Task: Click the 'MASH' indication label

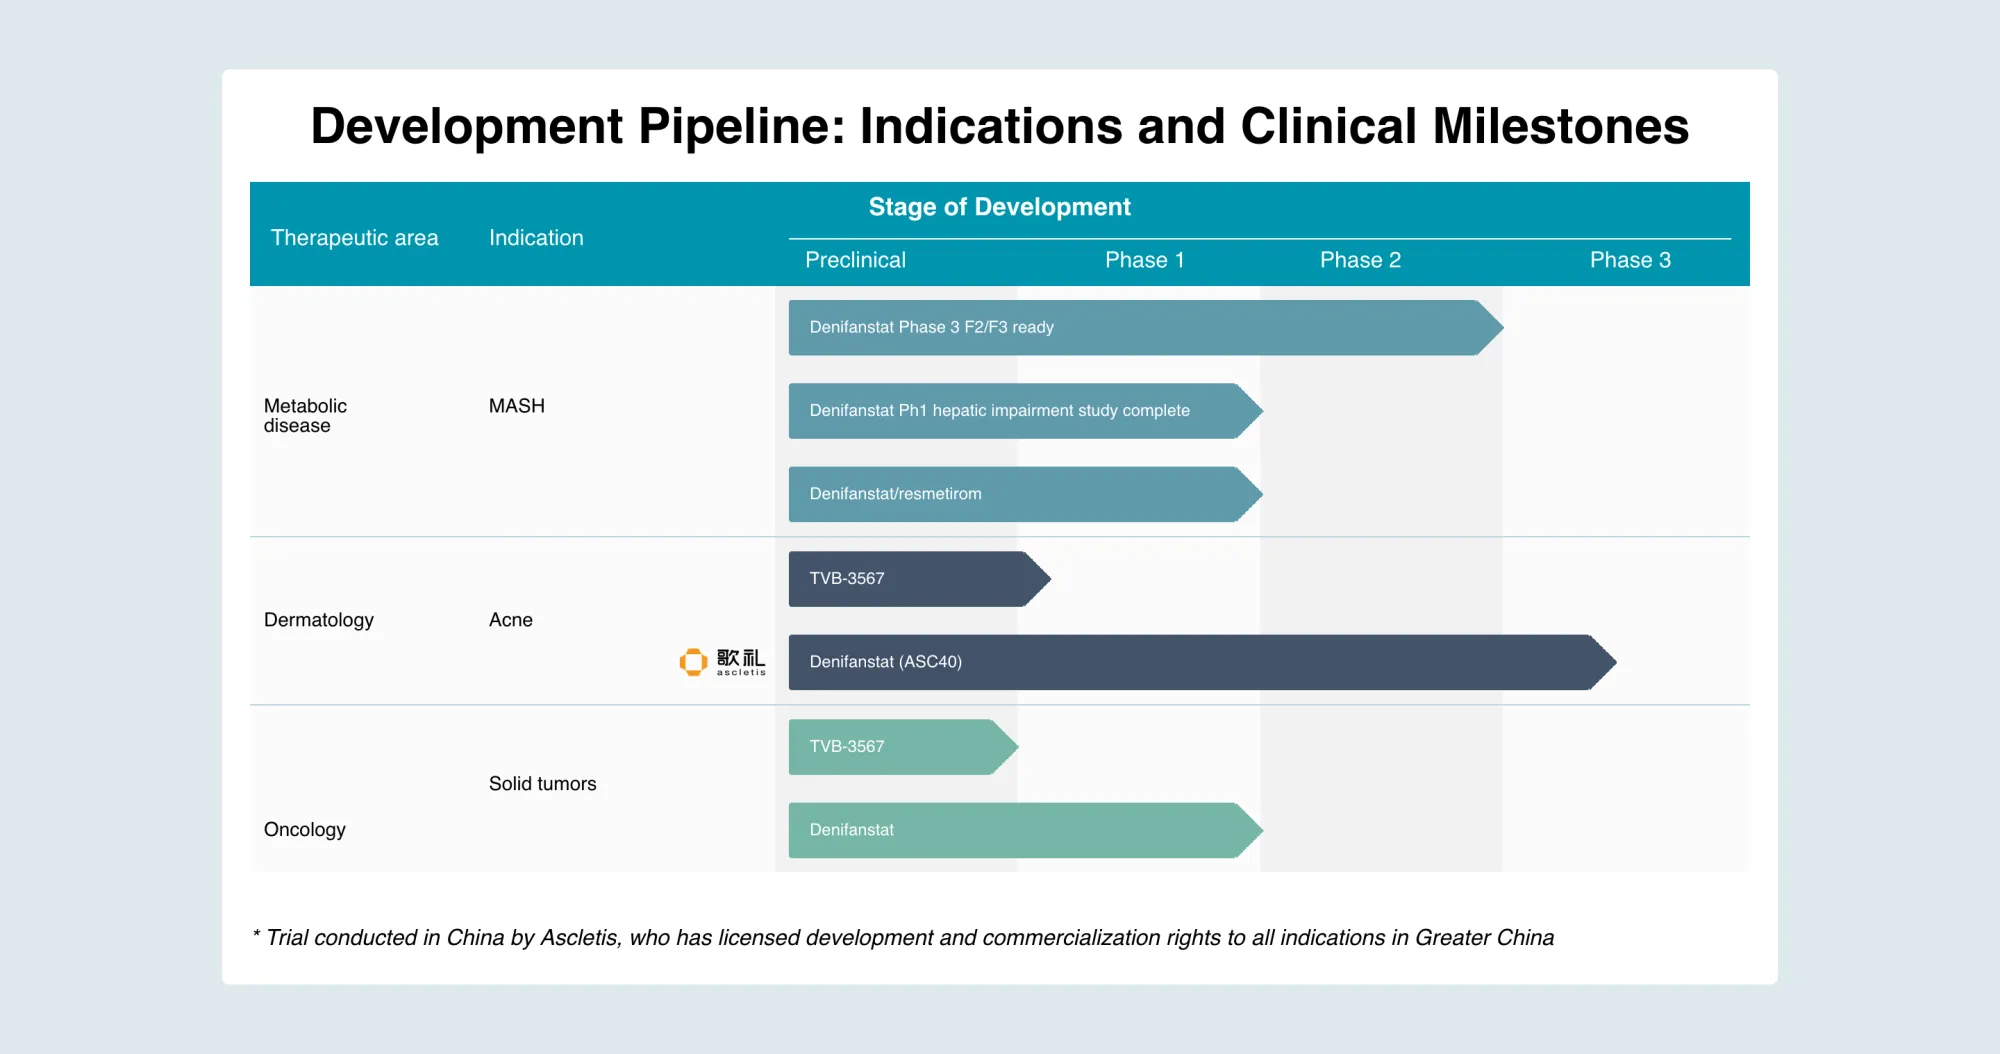Action: pos(516,406)
